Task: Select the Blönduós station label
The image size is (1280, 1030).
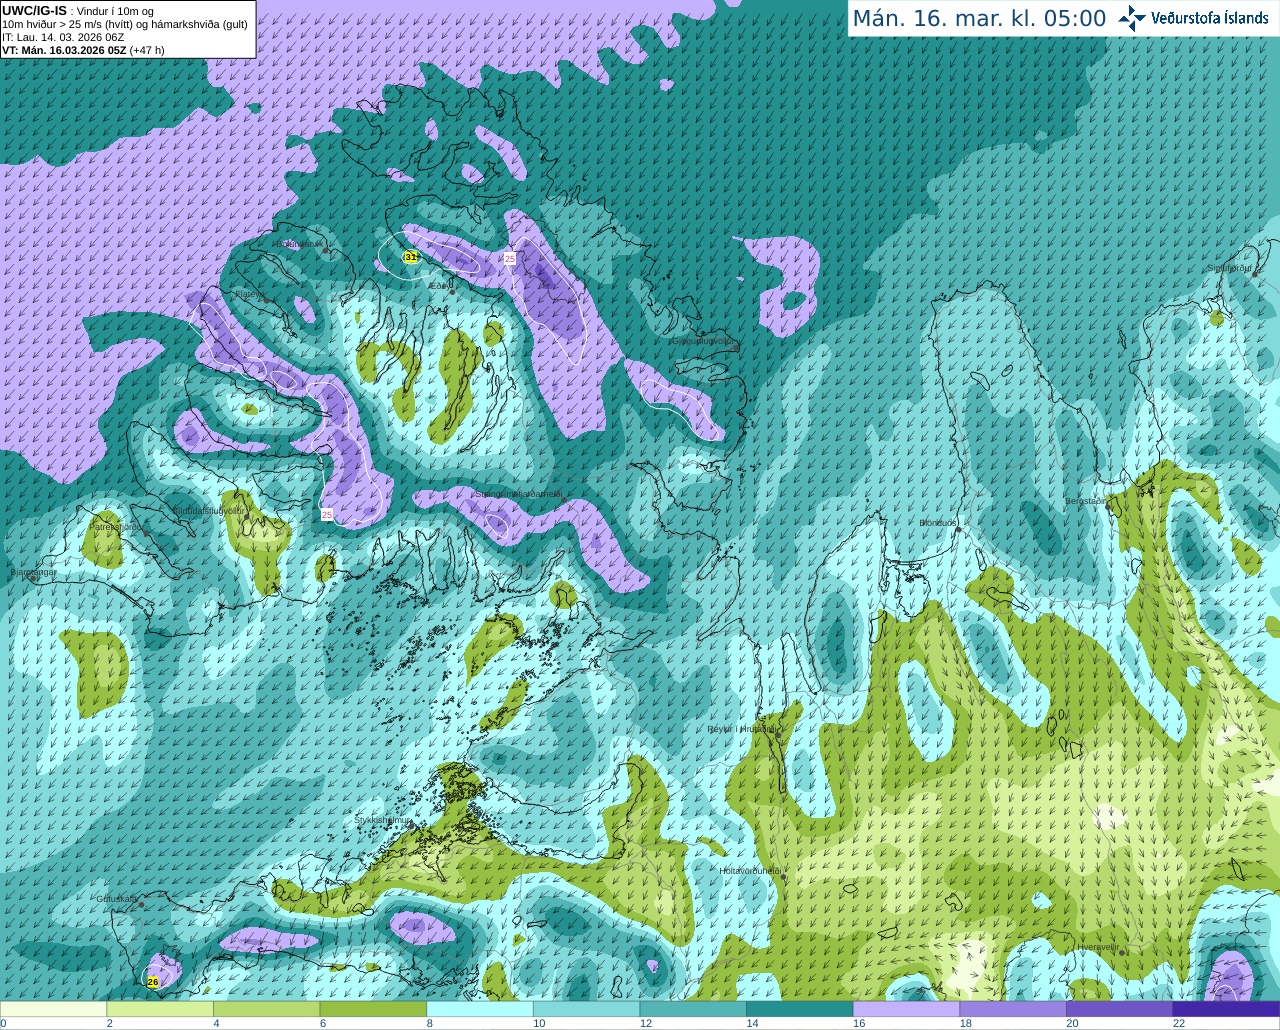Action: pos(938,523)
